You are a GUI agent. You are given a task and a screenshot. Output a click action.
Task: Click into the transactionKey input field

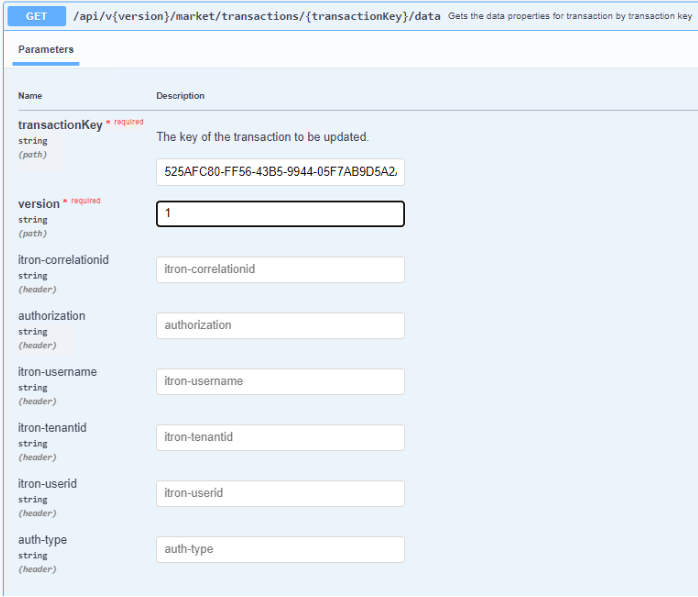click(x=280, y=172)
